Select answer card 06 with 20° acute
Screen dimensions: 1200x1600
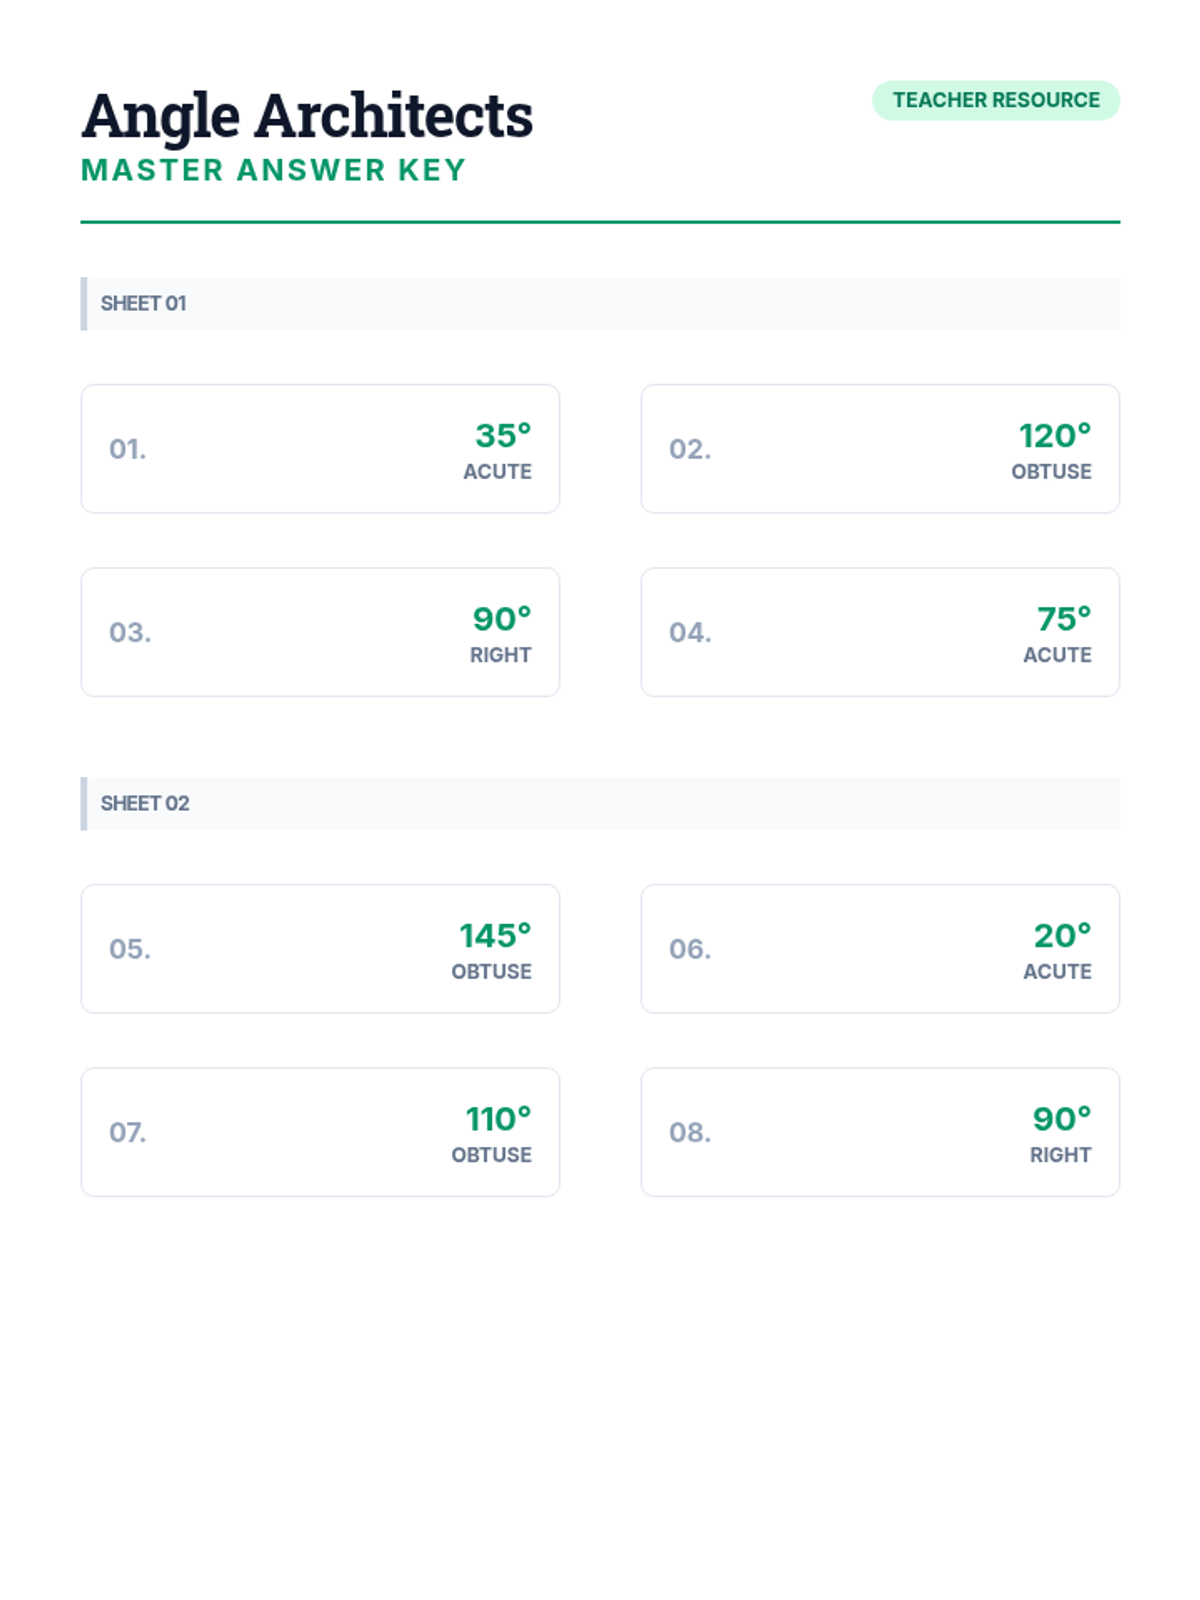[x=880, y=948]
